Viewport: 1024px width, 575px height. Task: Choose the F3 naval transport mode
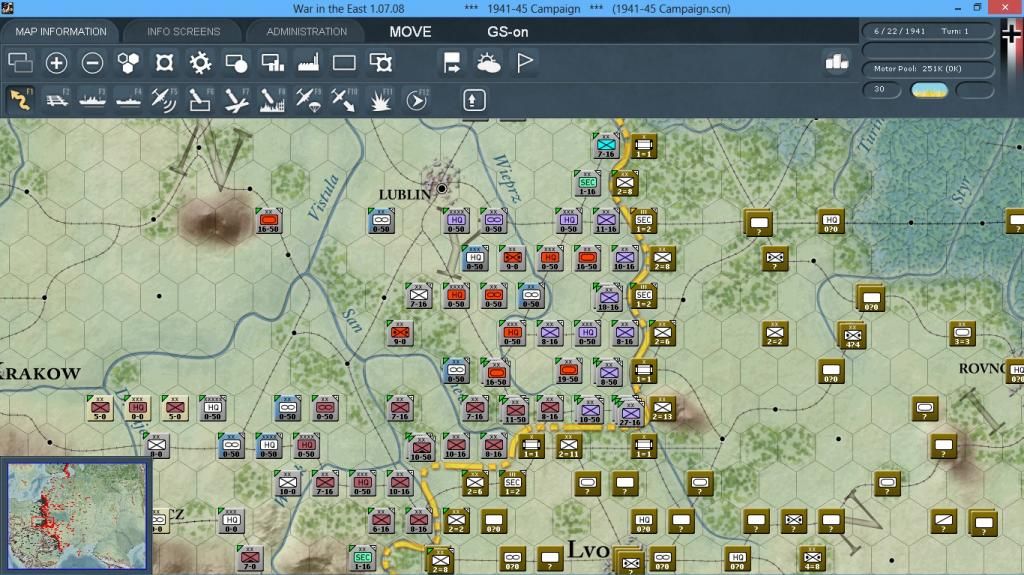coord(92,99)
